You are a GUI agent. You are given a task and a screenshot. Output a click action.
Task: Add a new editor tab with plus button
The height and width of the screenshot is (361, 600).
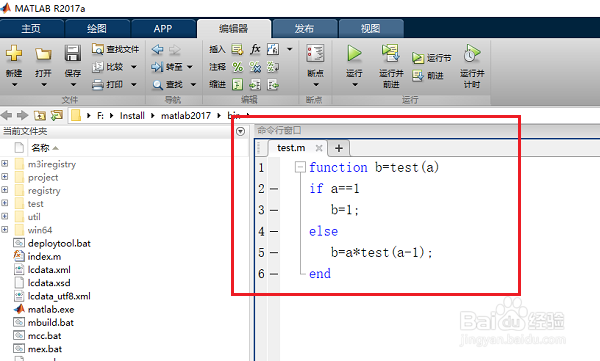[339, 148]
